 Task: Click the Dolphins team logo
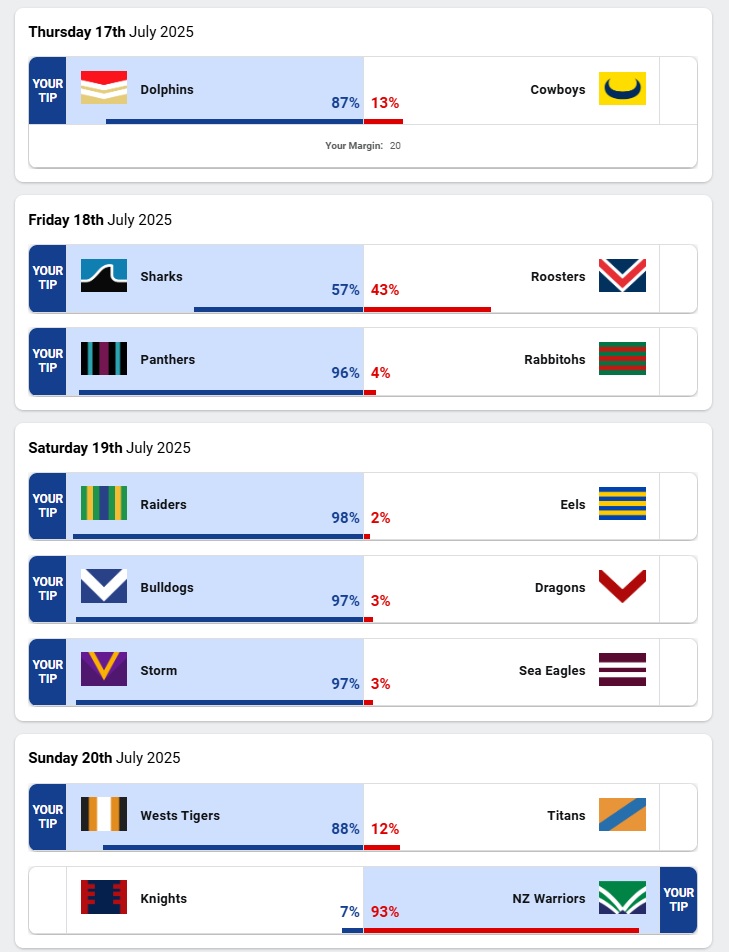(104, 88)
